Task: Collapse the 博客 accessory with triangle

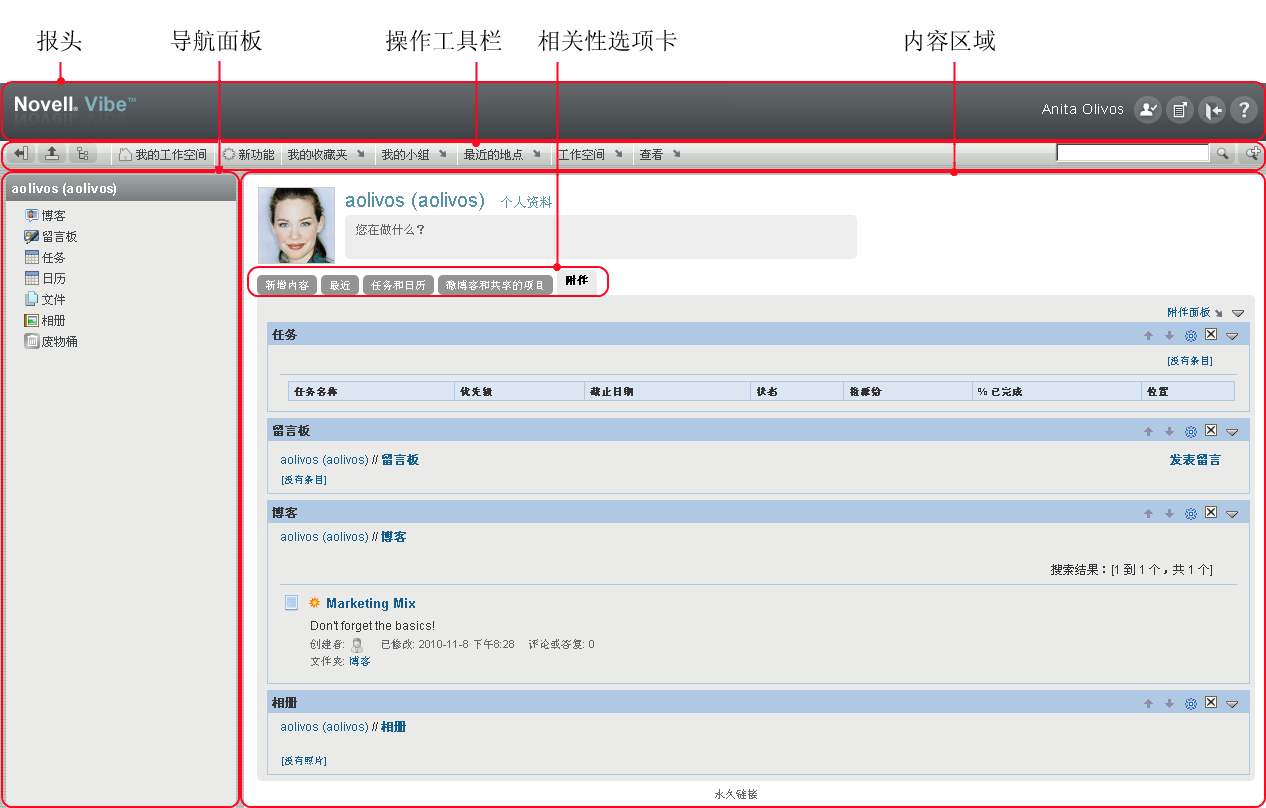Action: (x=1232, y=515)
